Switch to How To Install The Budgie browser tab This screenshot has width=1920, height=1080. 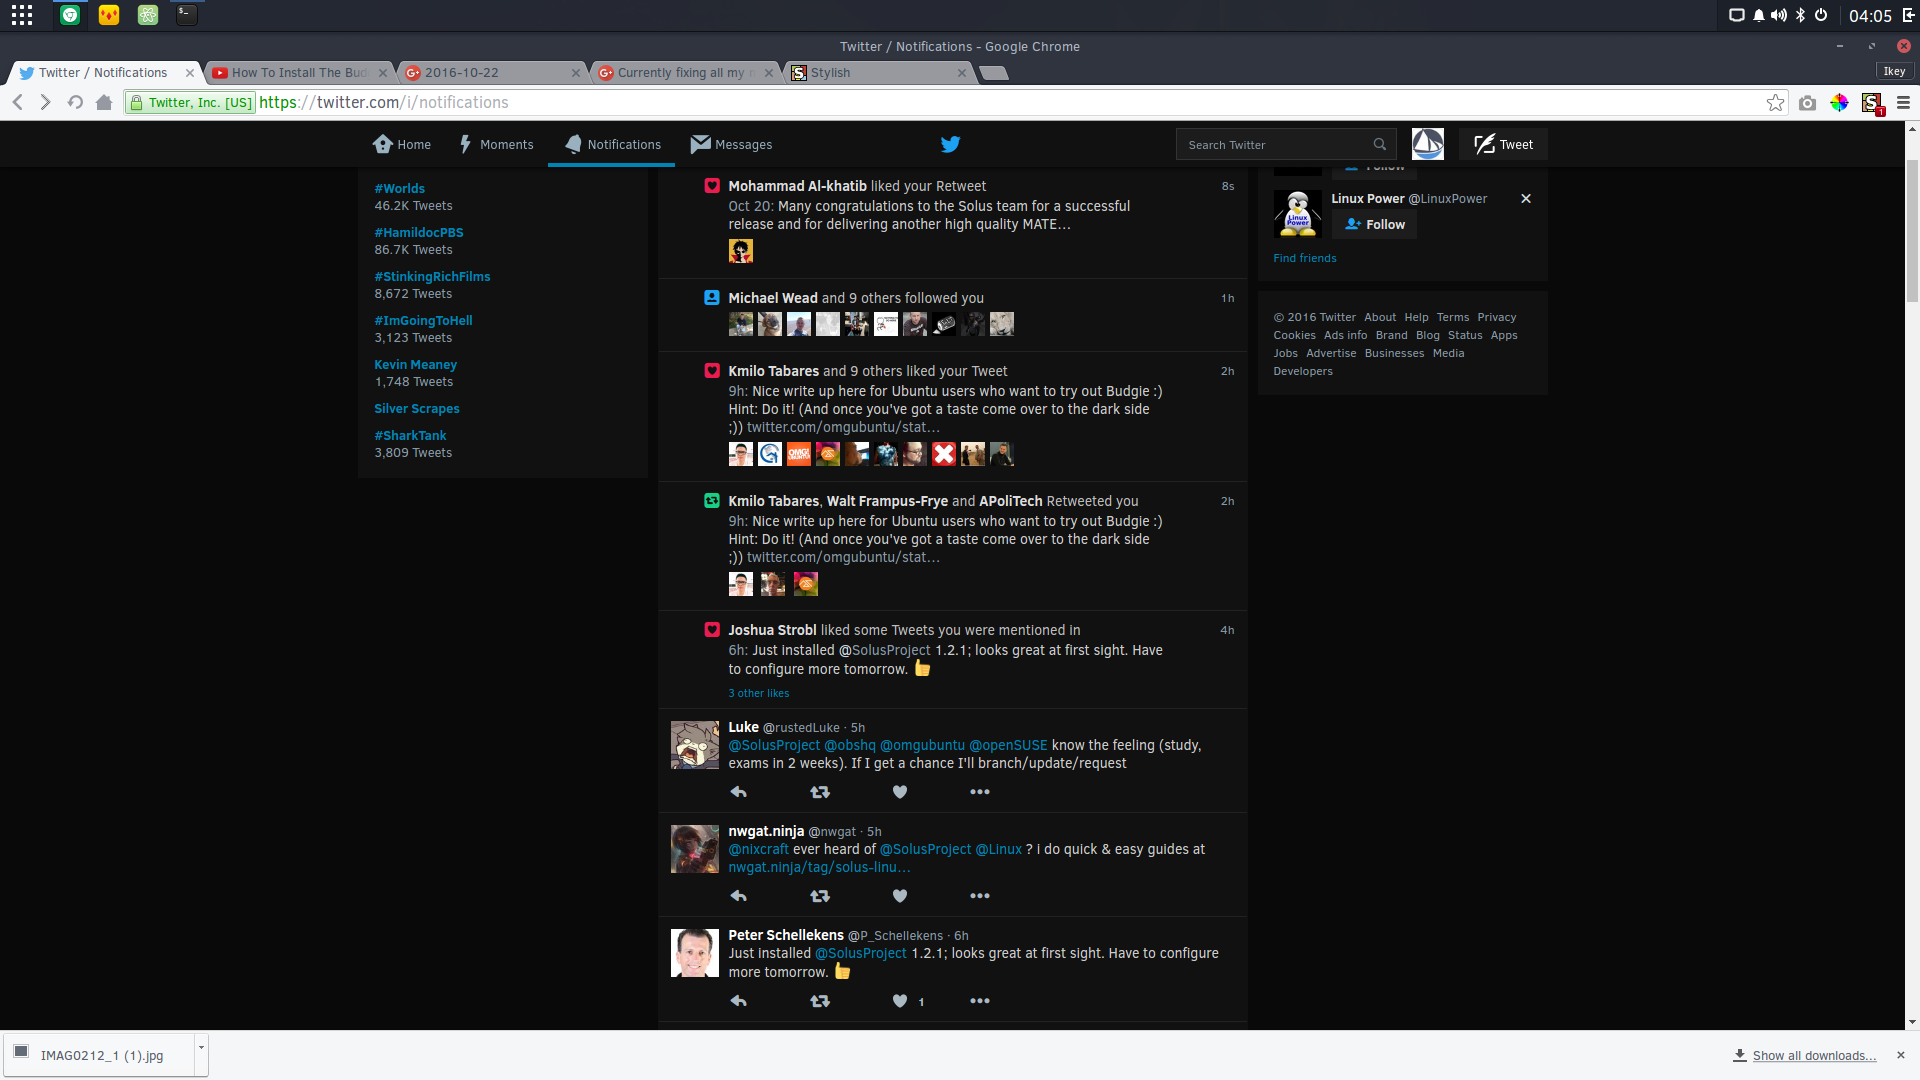point(299,73)
